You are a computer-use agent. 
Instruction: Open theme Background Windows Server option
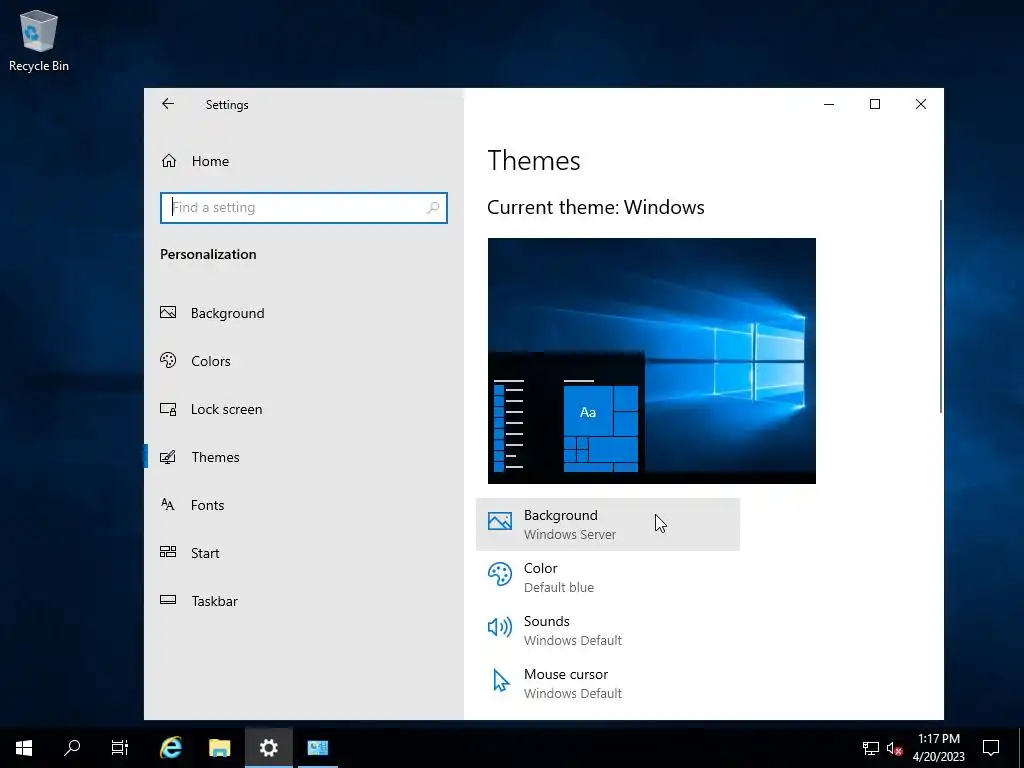(607, 524)
